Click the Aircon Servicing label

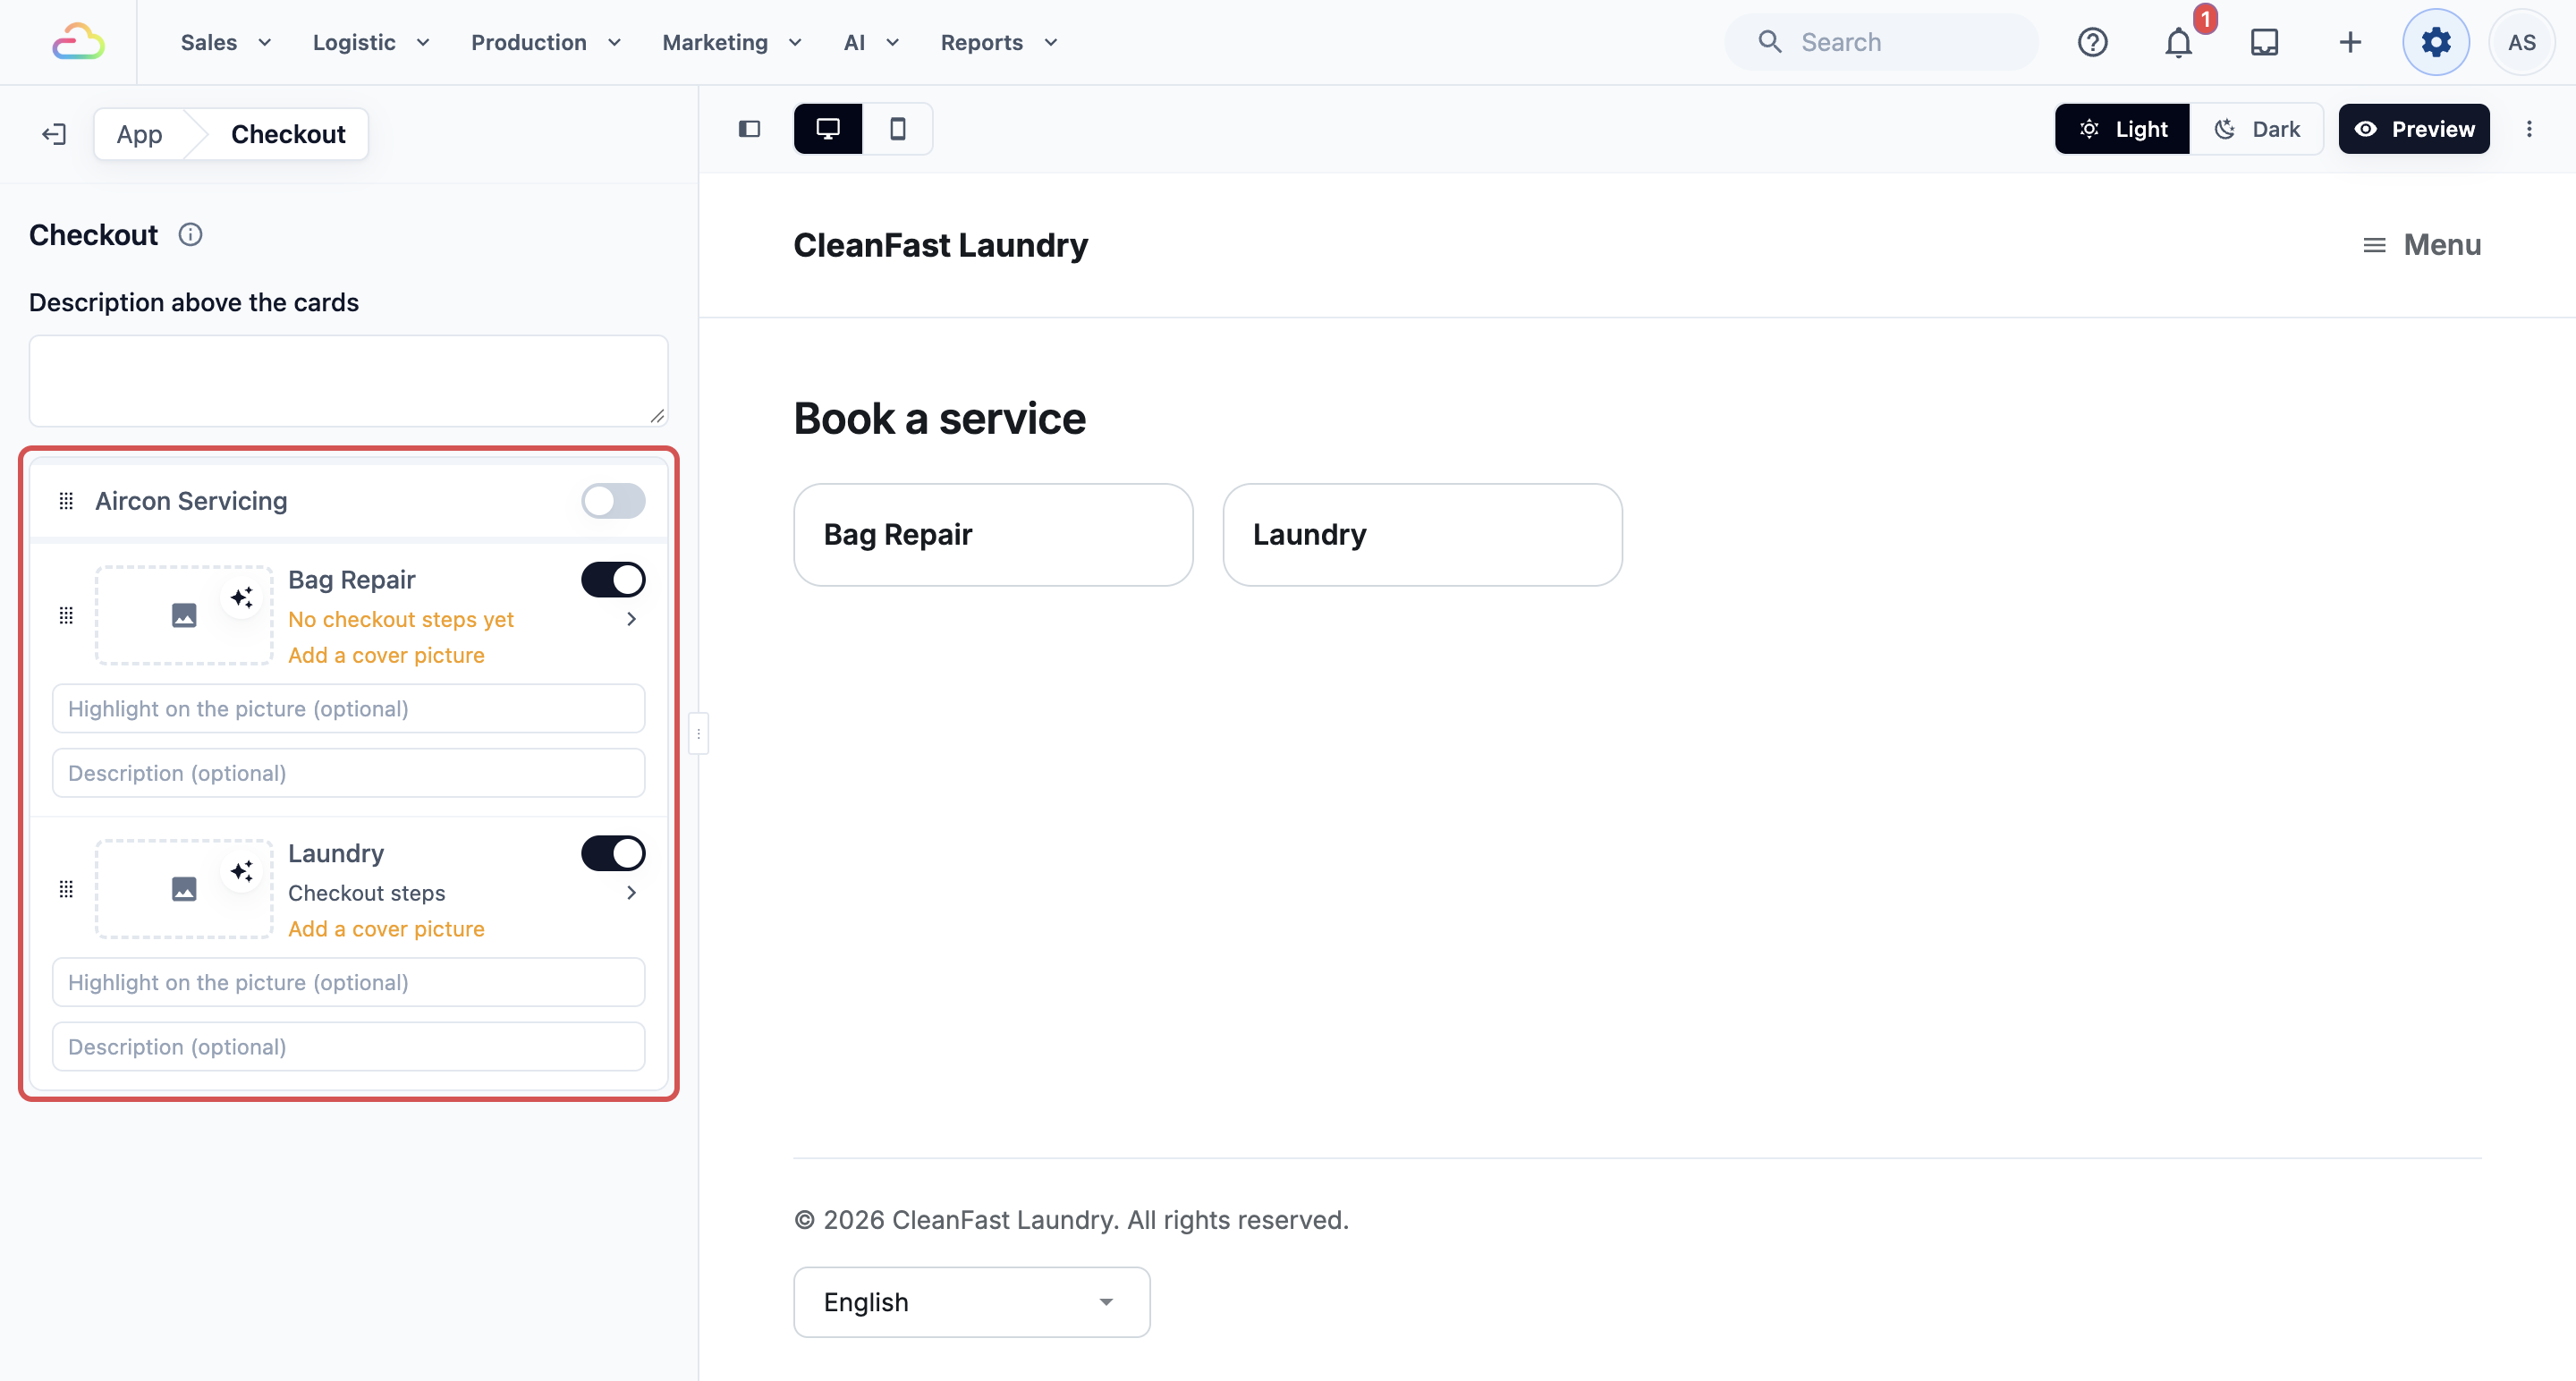(x=191, y=501)
